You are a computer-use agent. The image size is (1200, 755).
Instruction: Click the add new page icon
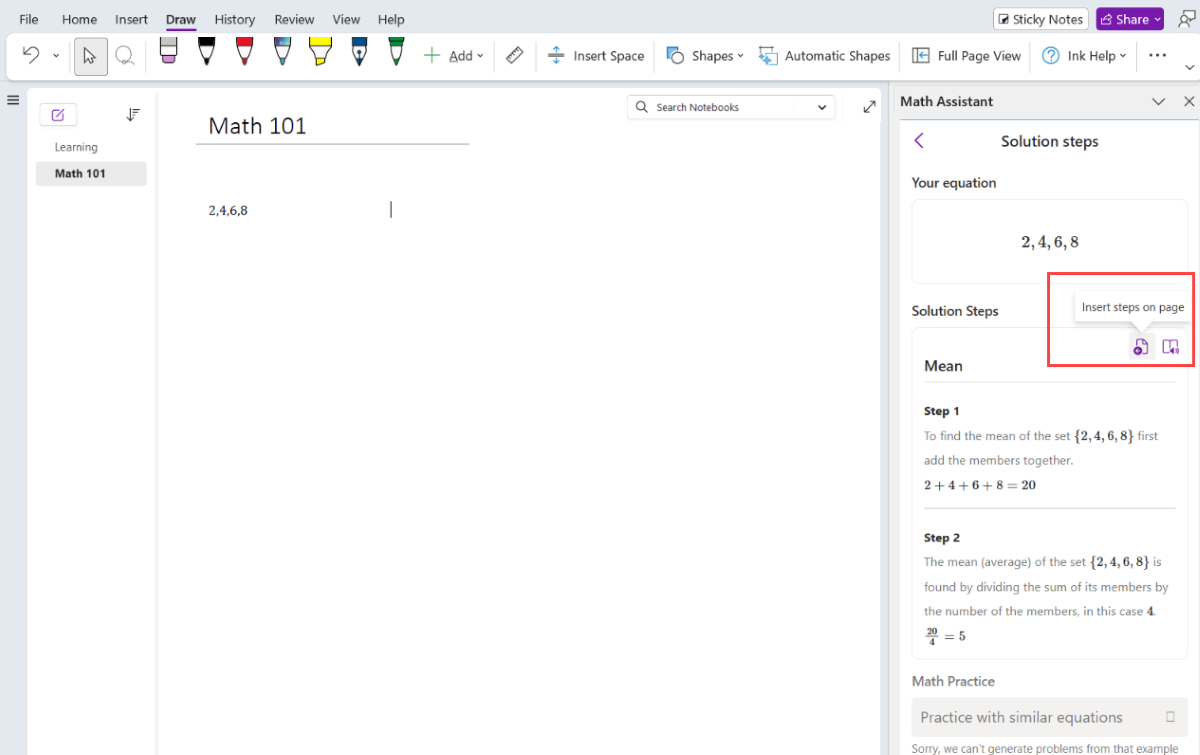click(x=57, y=115)
